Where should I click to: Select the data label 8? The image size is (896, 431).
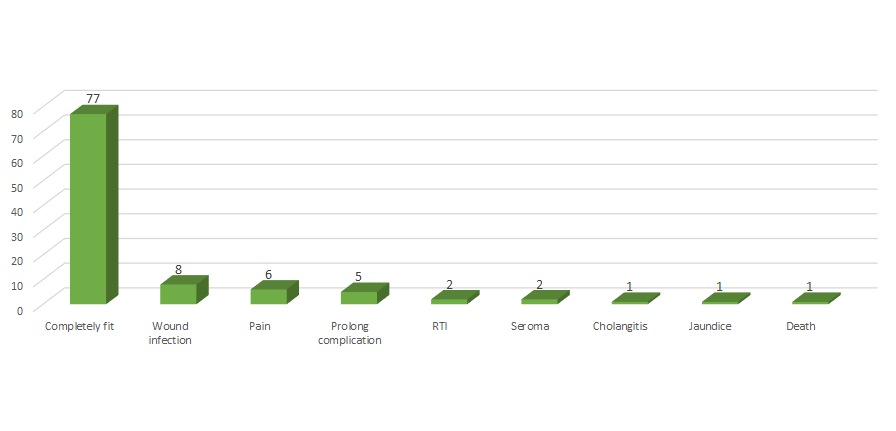pyautogui.click(x=179, y=269)
